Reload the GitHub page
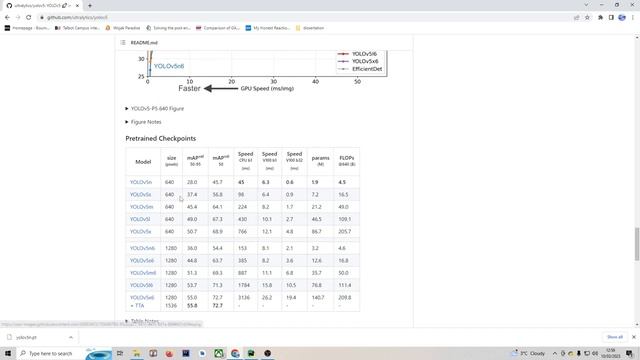This screenshot has width=640, height=360. [29, 18]
